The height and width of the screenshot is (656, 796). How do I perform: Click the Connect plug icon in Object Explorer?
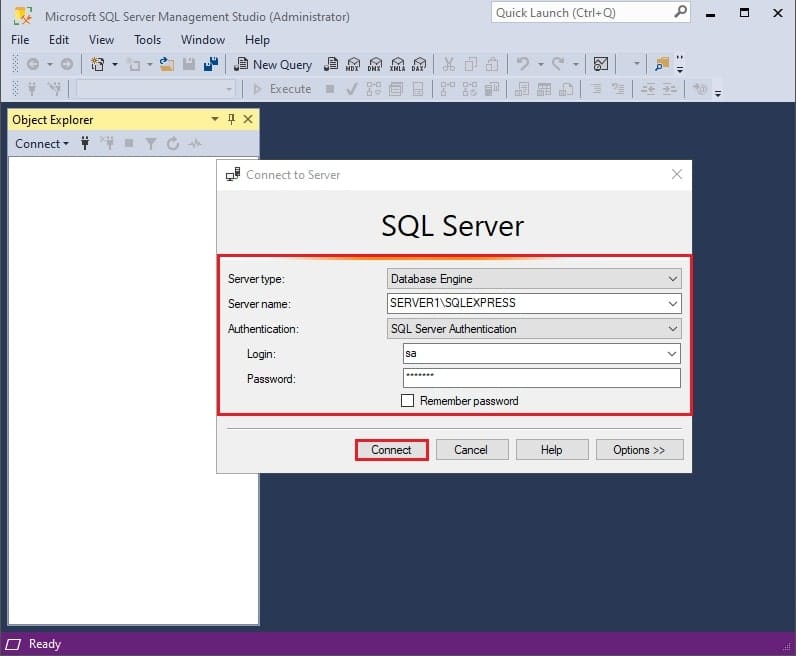[85, 144]
